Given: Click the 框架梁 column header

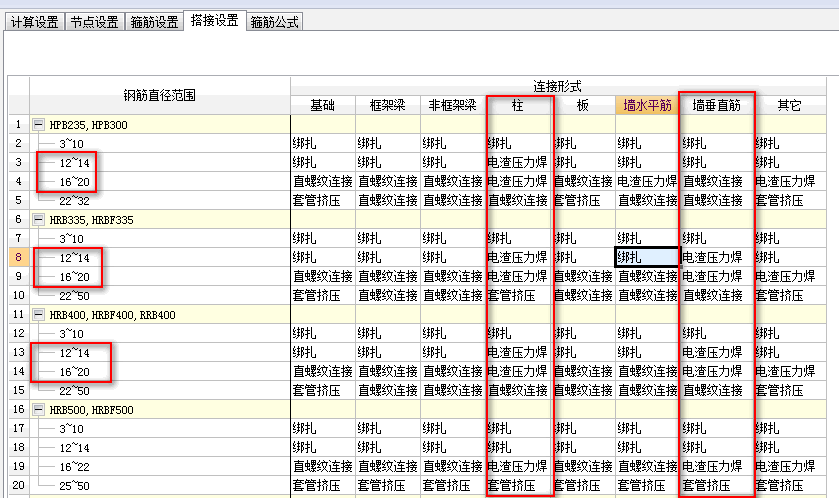Looking at the screenshot, I should [x=388, y=105].
